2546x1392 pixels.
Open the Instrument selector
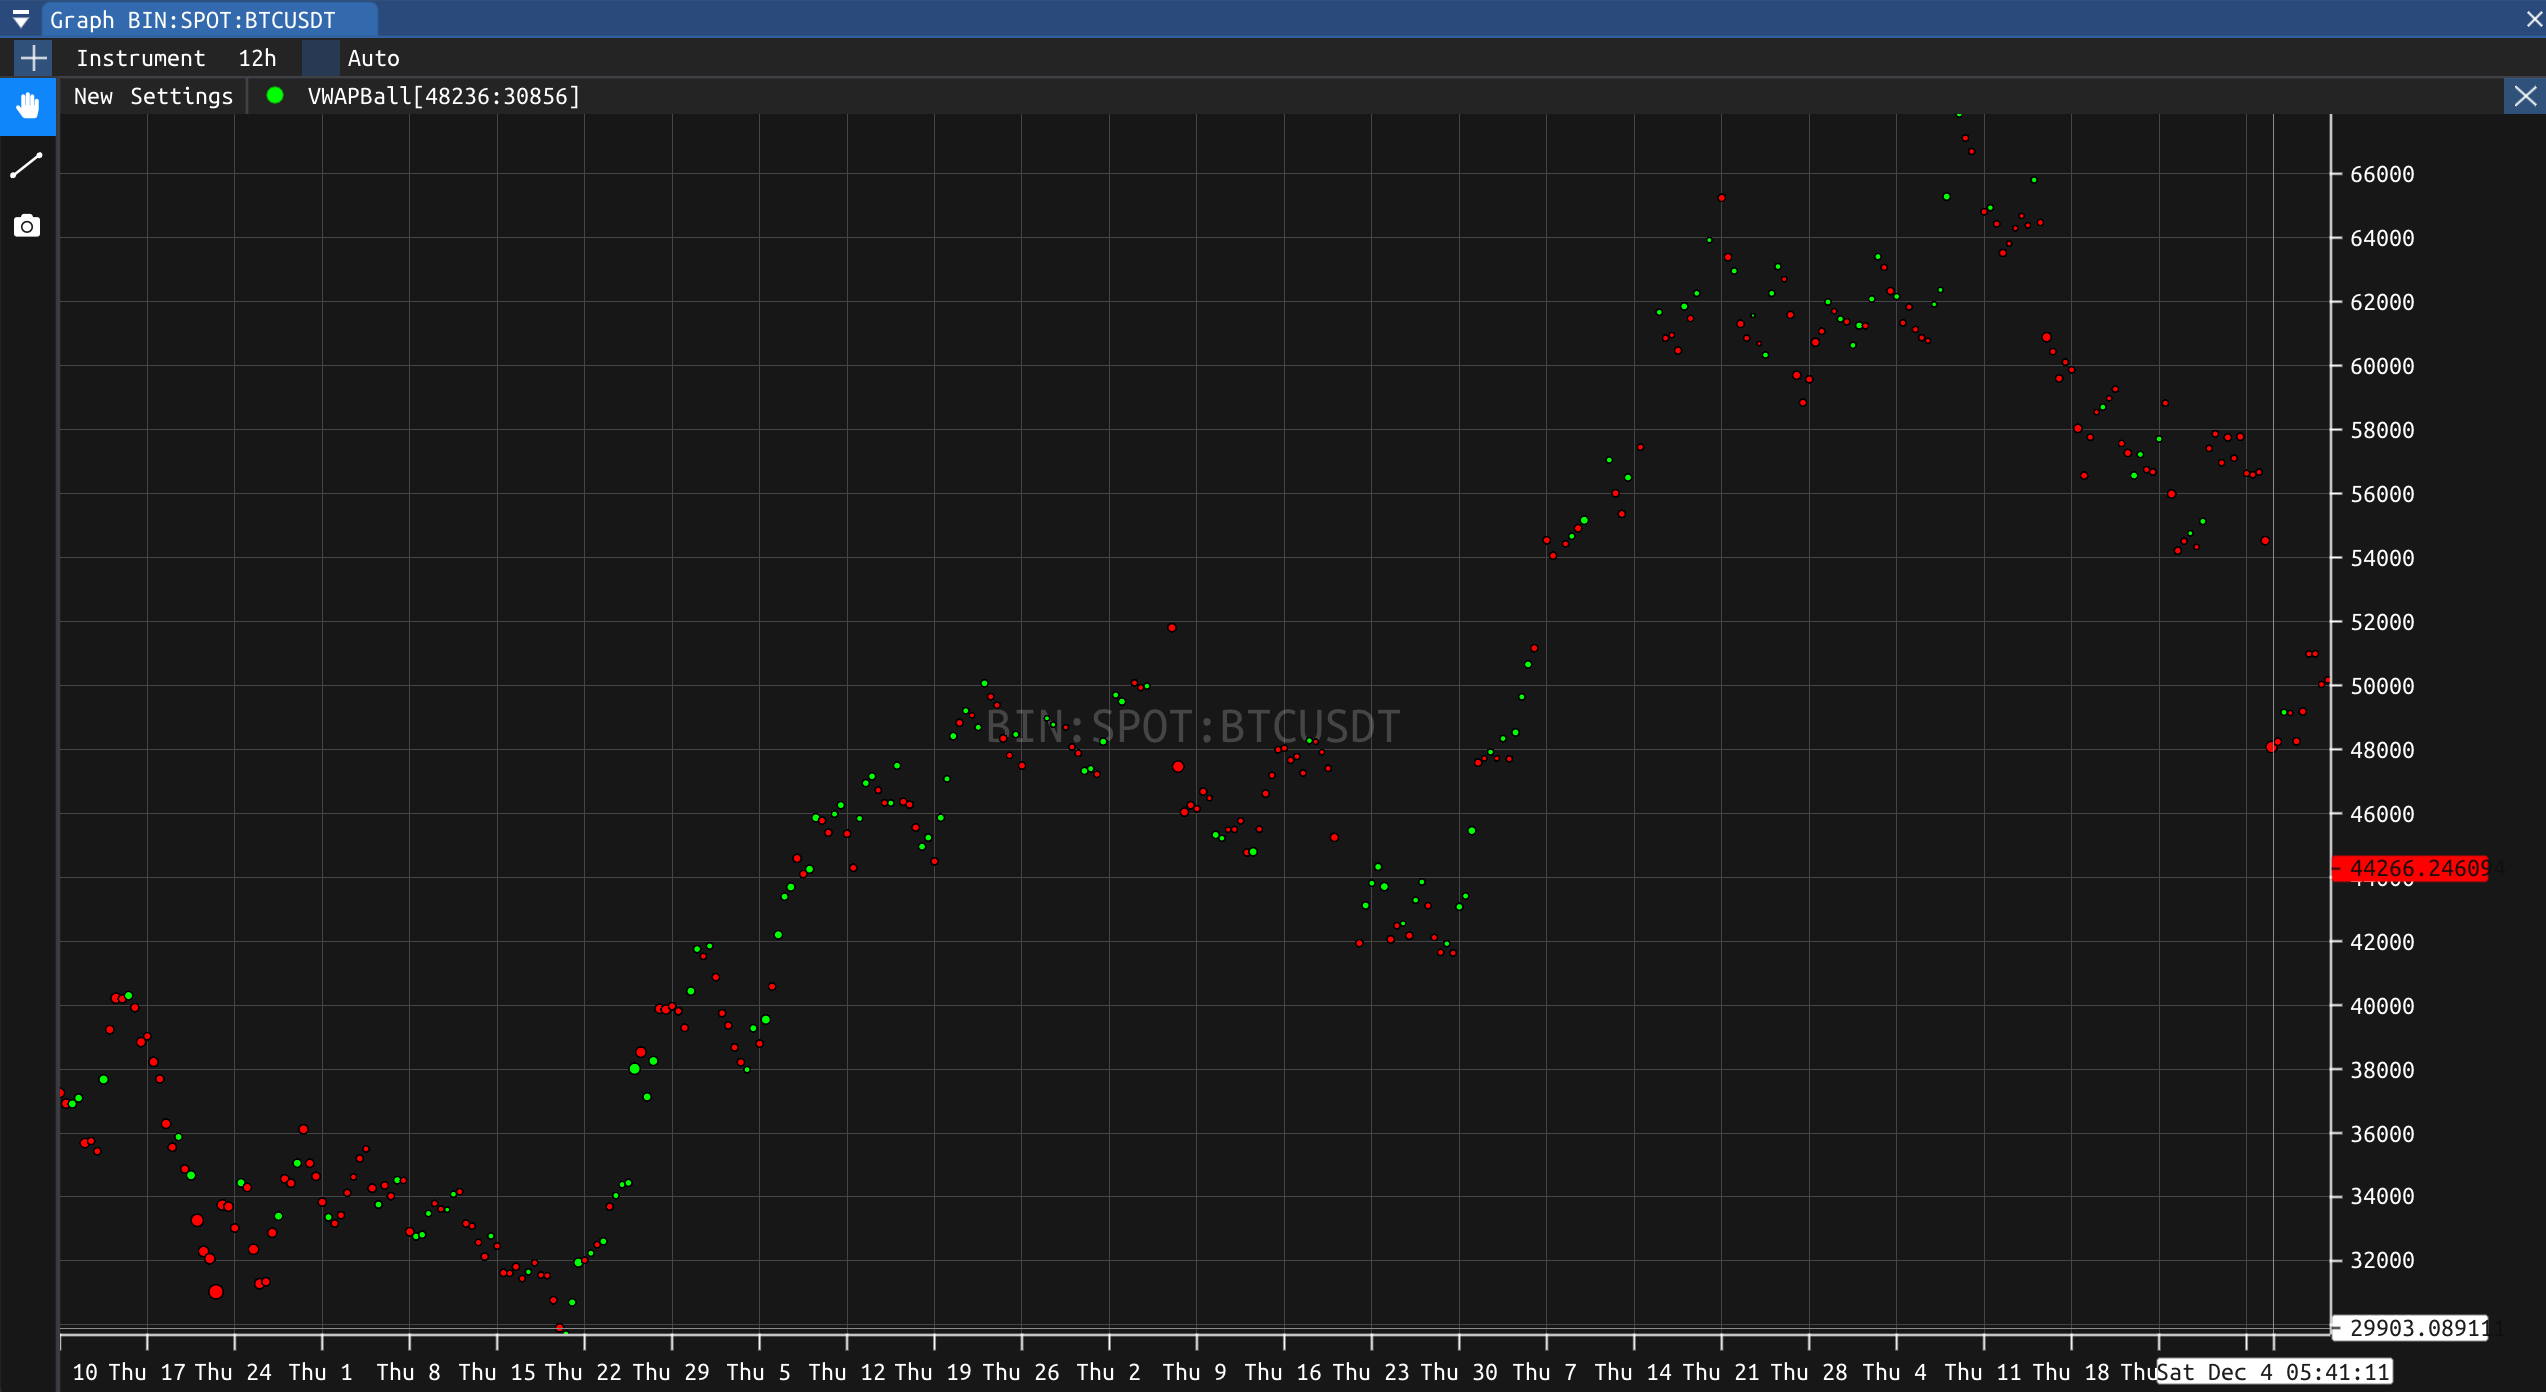141,58
